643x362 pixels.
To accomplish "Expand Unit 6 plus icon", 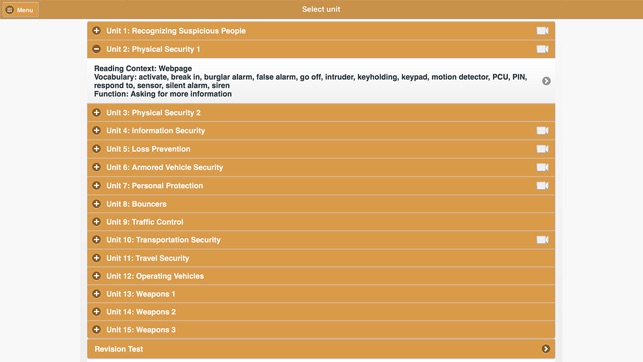I will click(x=96, y=167).
